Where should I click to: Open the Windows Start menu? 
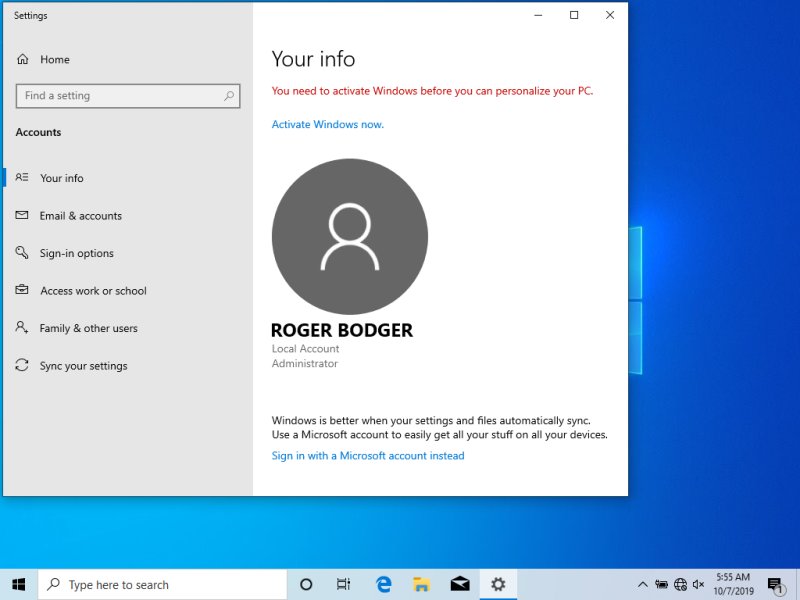(x=18, y=584)
